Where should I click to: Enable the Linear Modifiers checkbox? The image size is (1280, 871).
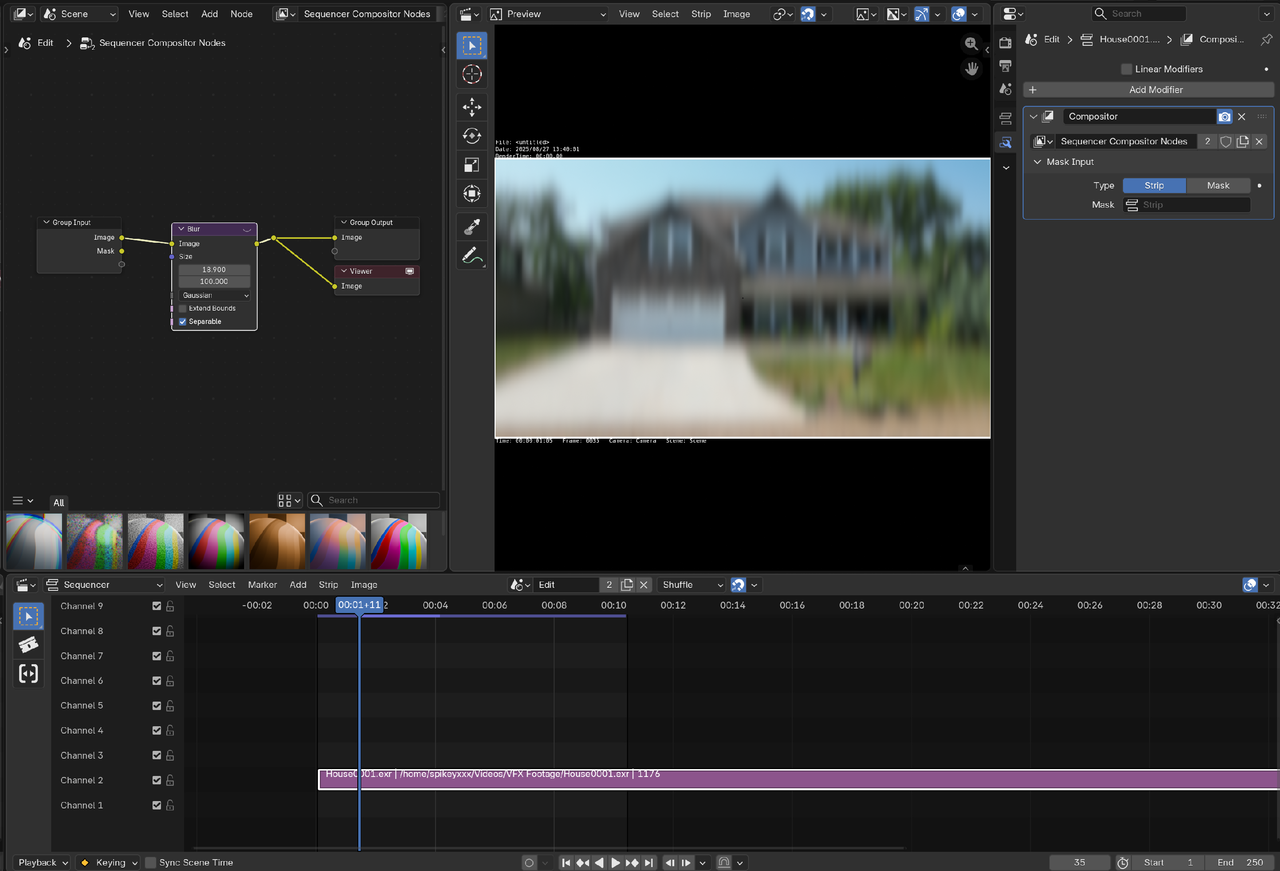(x=1126, y=69)
